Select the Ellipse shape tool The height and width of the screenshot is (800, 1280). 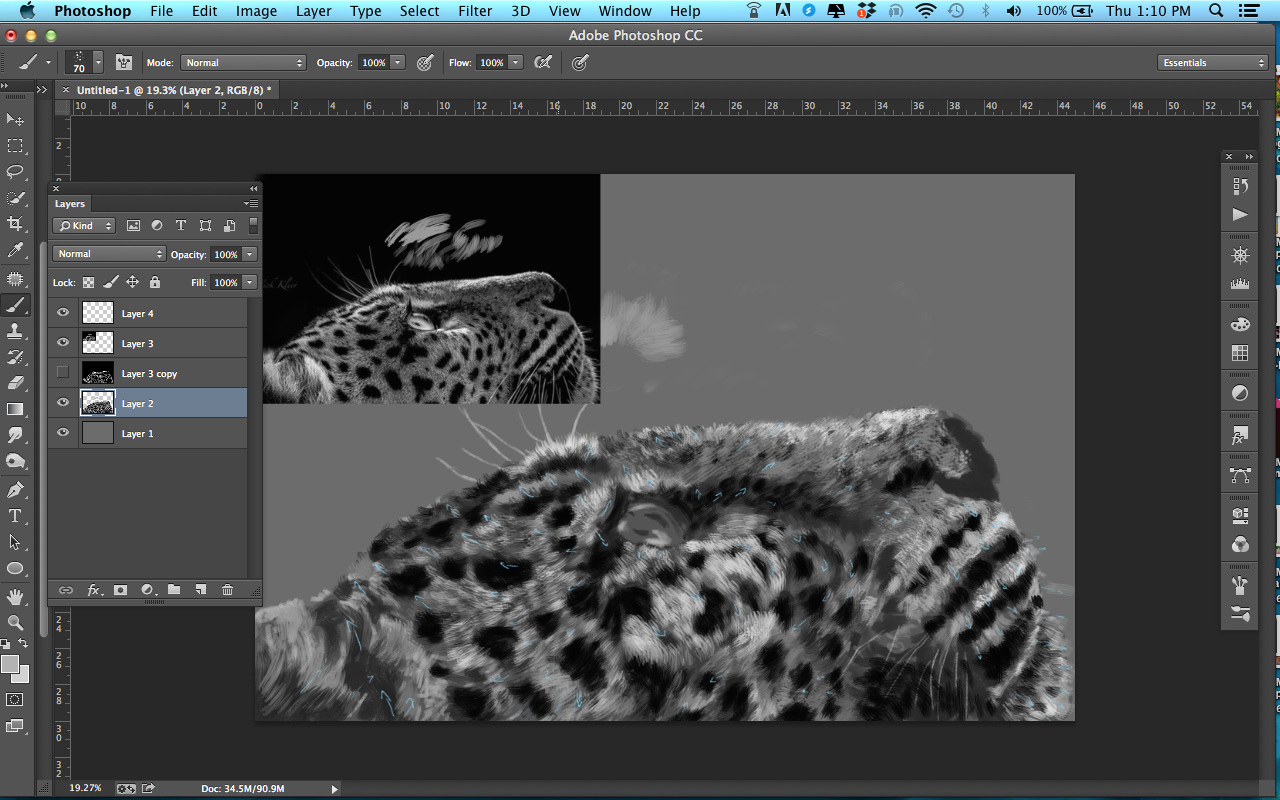[15, 568]
